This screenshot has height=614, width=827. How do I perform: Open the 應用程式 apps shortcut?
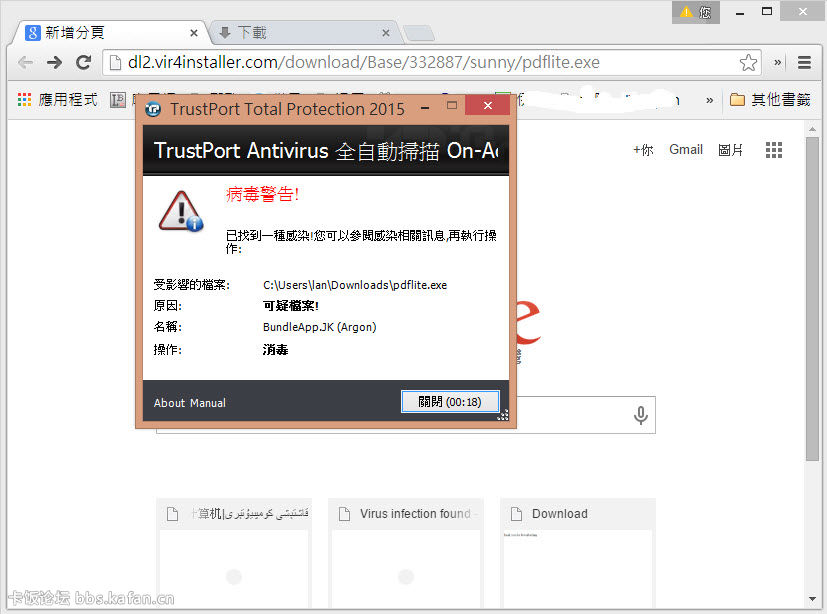(x=57, y=100)
